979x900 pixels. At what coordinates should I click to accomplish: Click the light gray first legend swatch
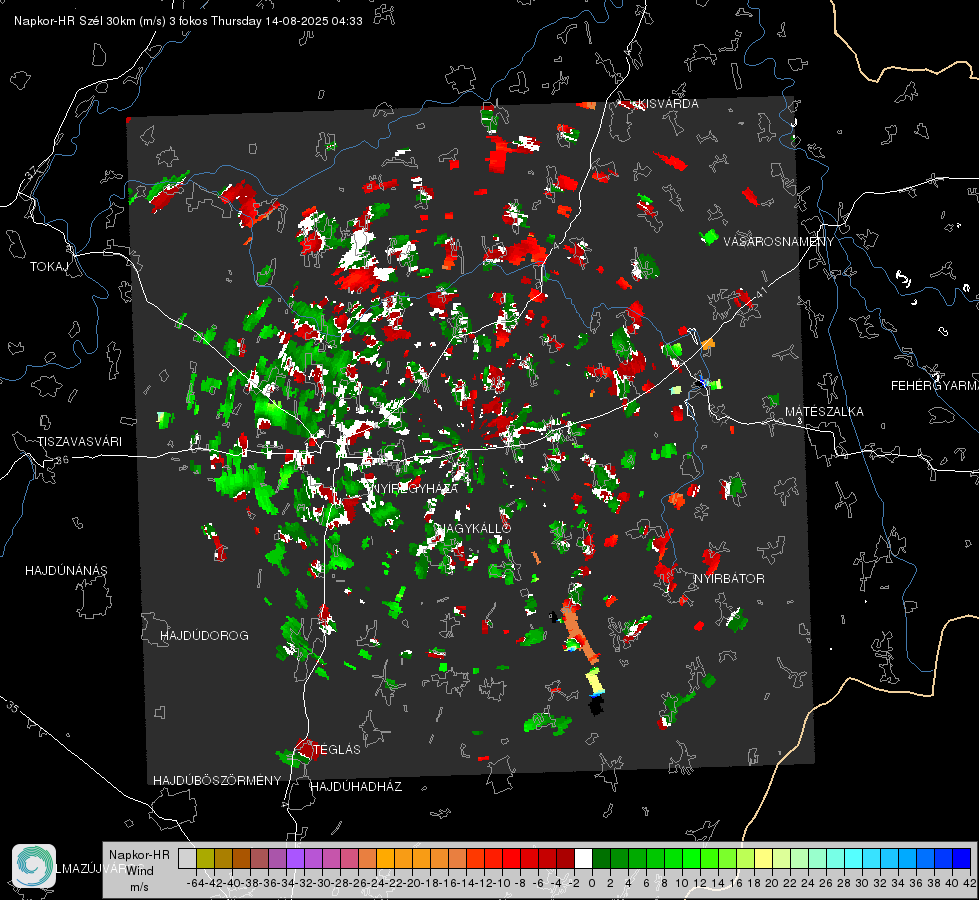click(x=187, y=858)
